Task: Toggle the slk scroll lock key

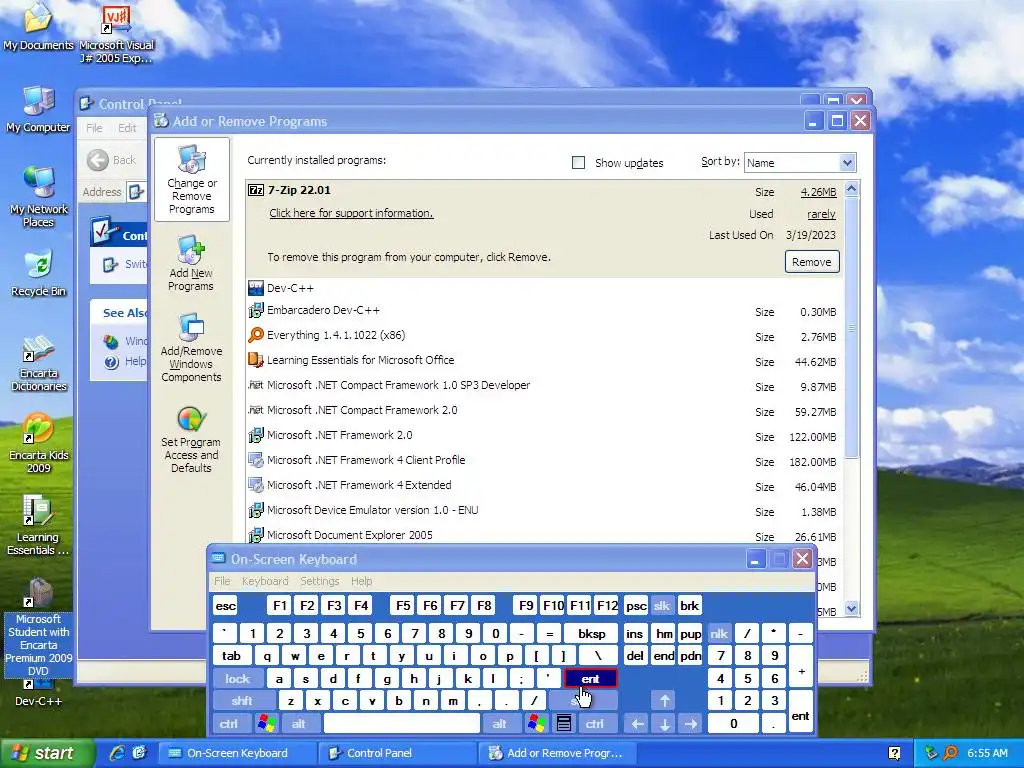Action: click(x=662, y=606)
